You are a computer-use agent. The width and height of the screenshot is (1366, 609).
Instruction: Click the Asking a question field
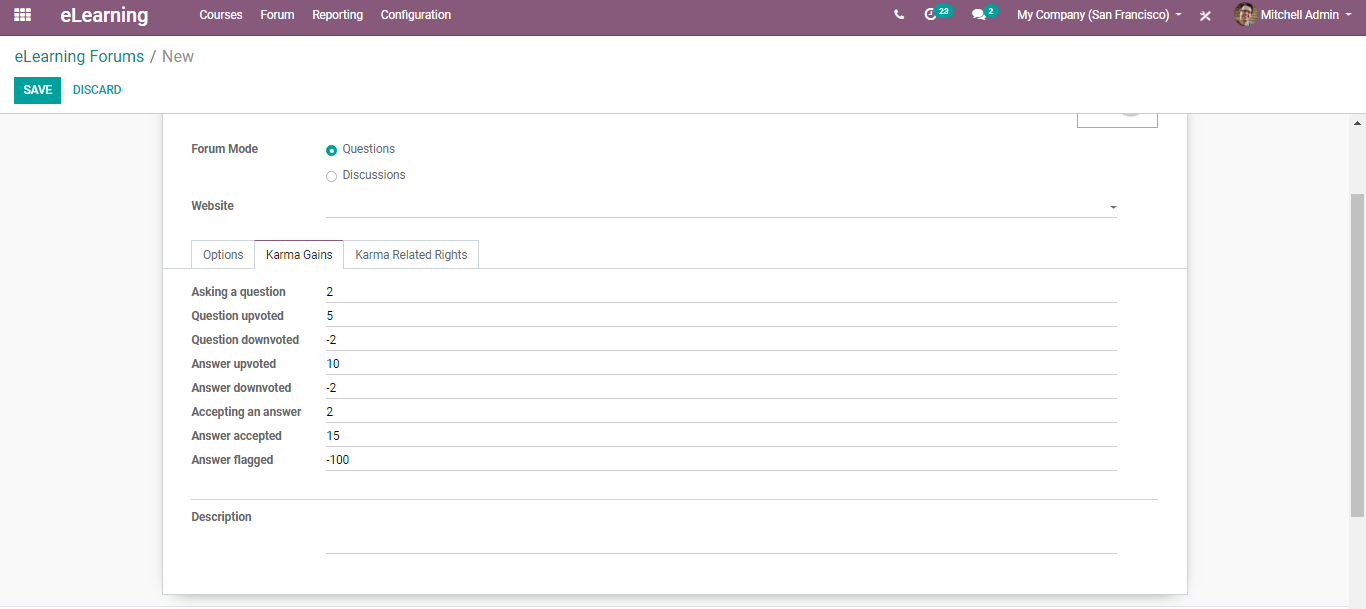721,292
